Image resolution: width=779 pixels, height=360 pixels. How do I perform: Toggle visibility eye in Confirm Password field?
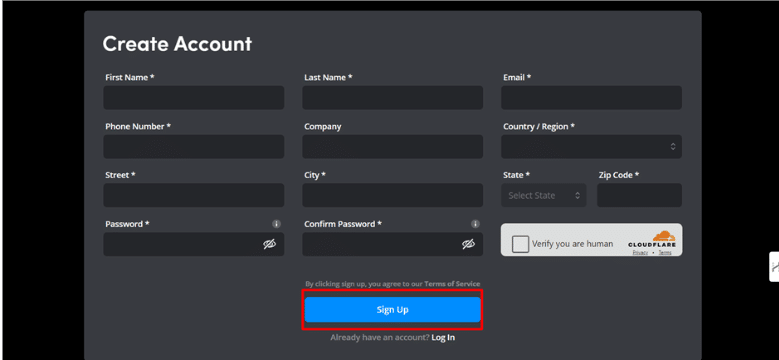pyautogui.click(x=468, y=244)
